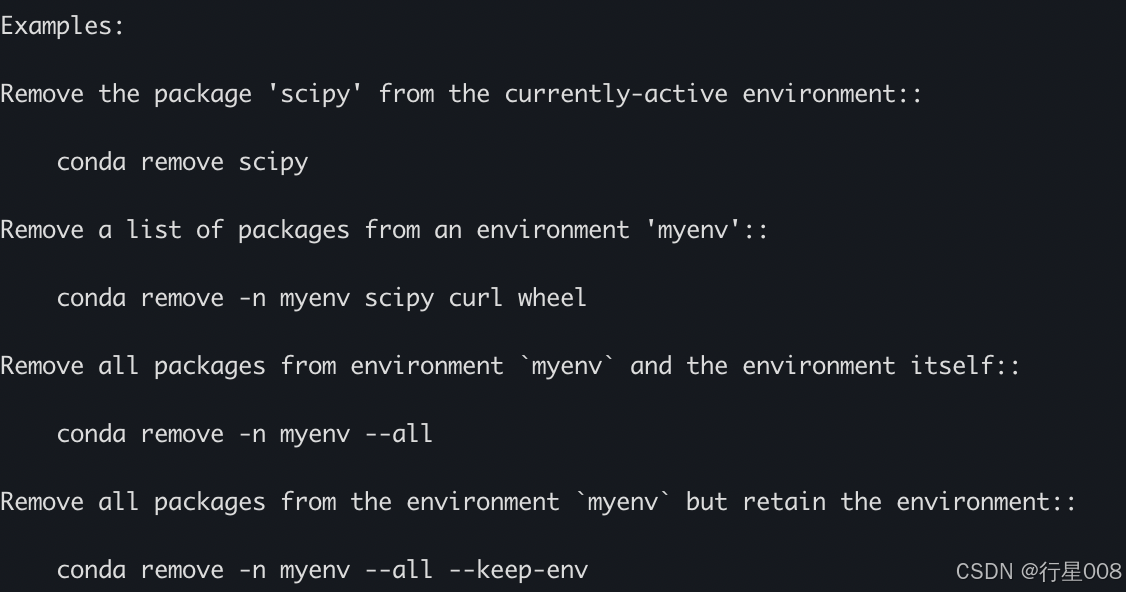1126x592 pixels.
Task: Click the backticked `myenv` before 'but retain'
Action: click(x=622, y=502)
